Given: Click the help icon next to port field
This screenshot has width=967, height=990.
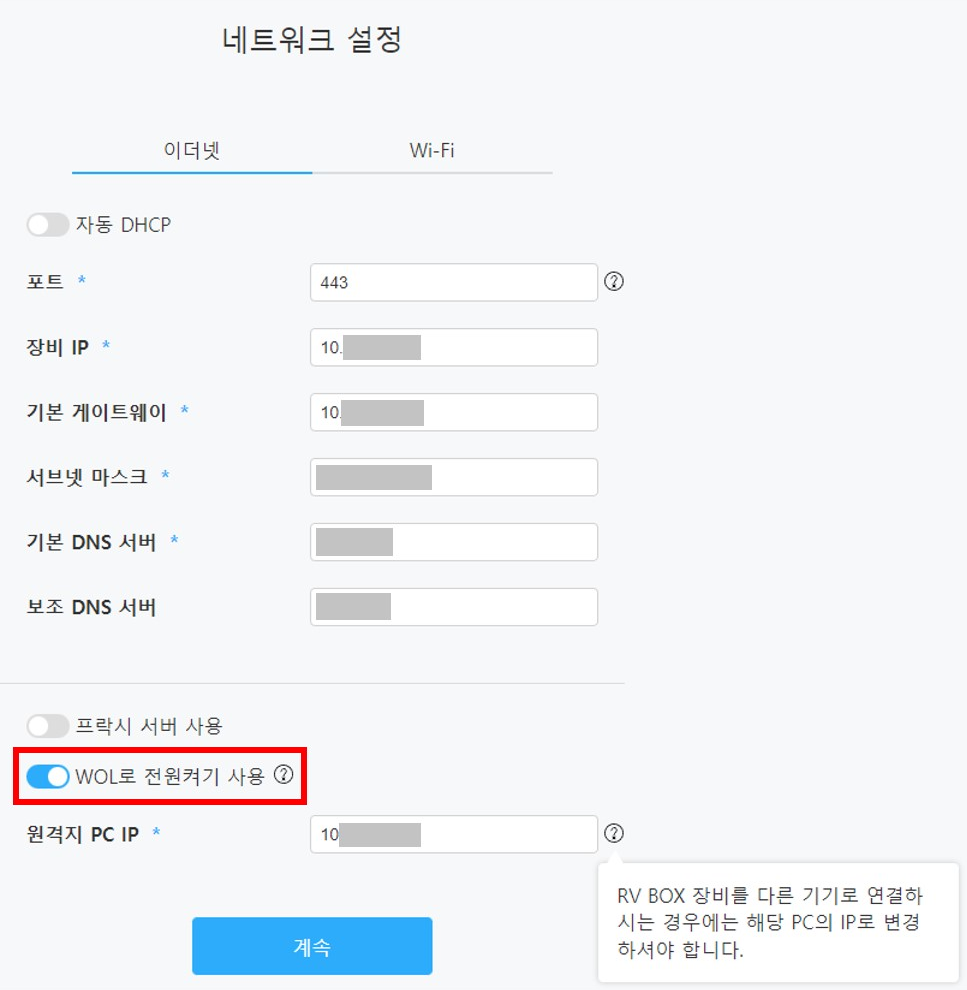Looking at the screenshot, I should [615, 282].
